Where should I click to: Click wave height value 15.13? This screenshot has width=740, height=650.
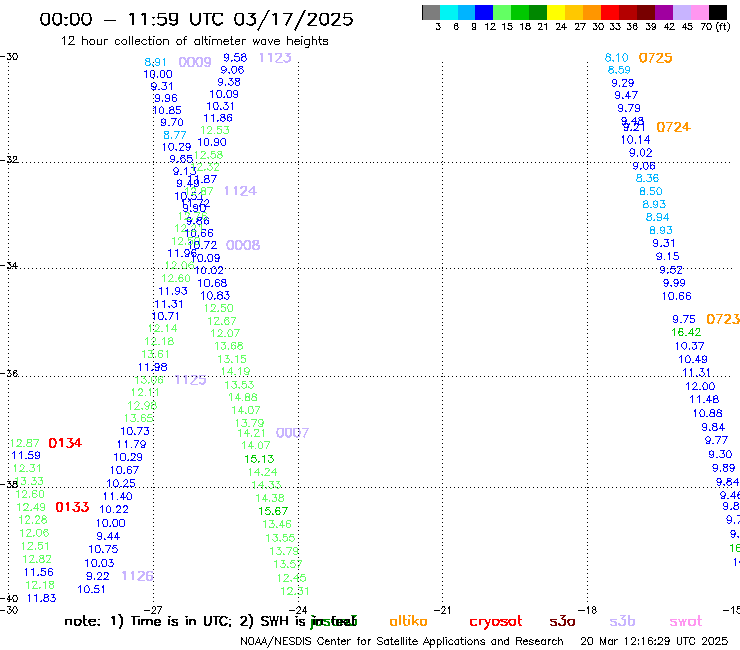pyautogui.click(x=259, y=459)
